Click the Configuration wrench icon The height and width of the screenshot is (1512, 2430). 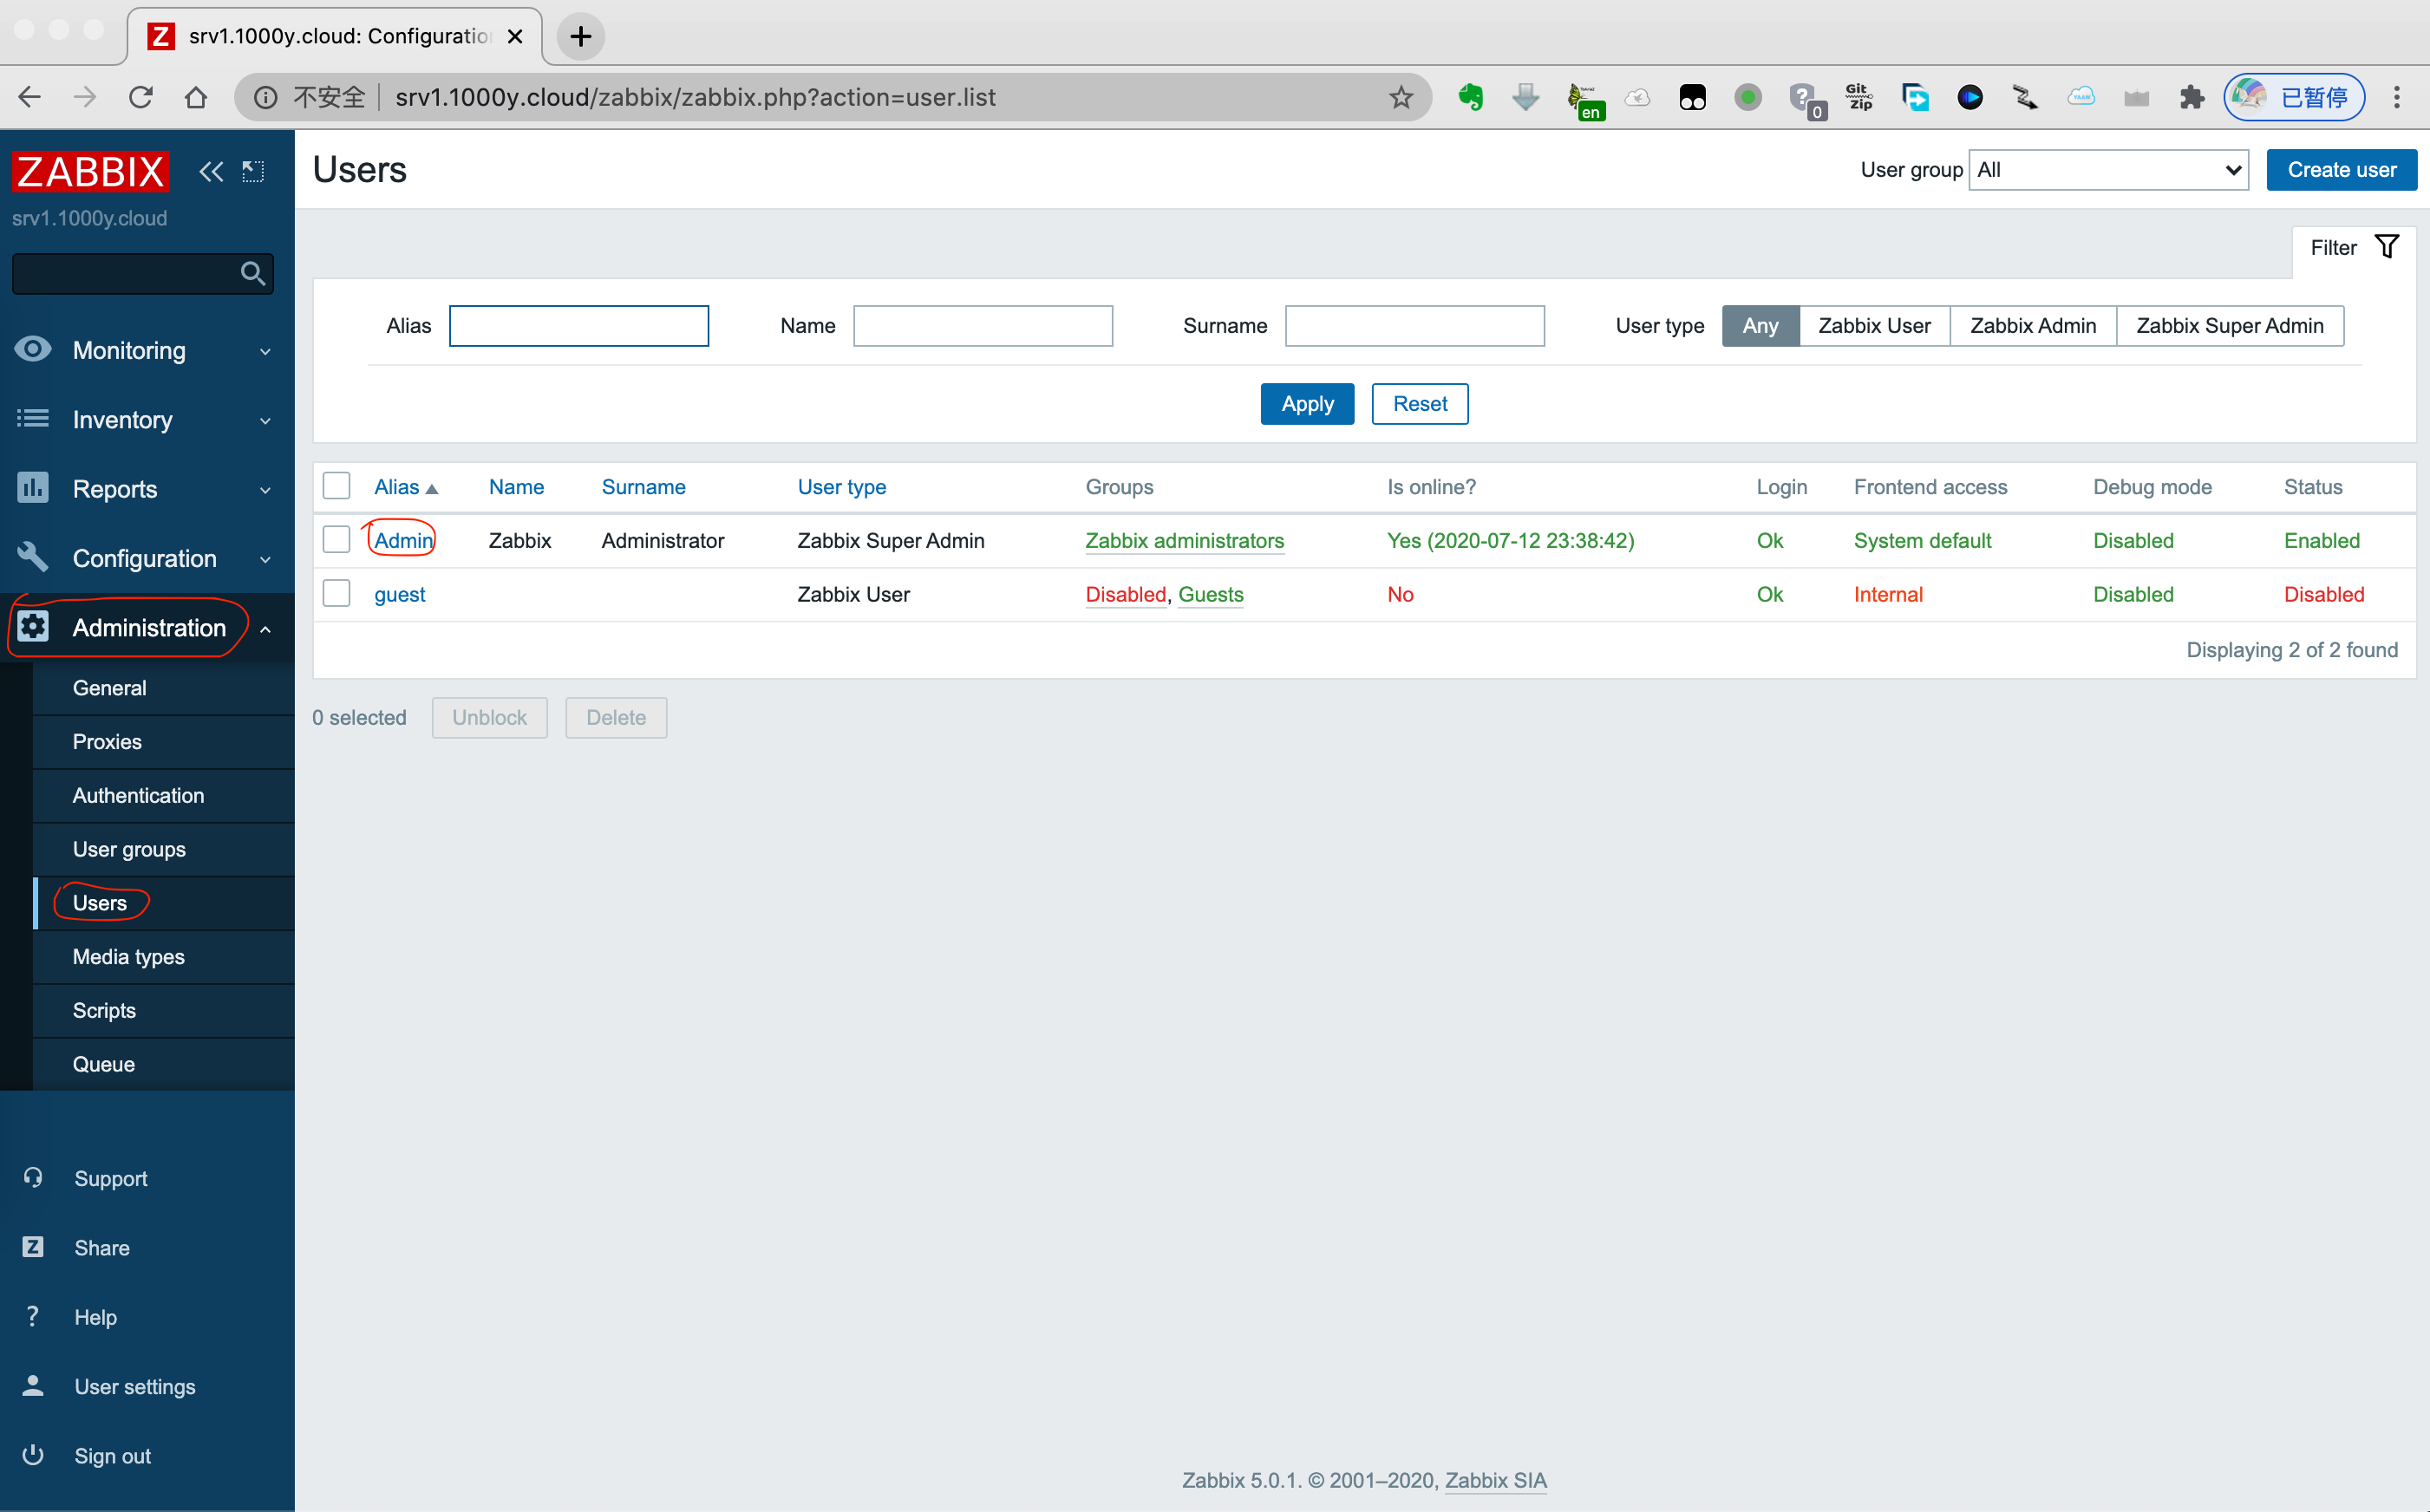click(x=33, y=557)
